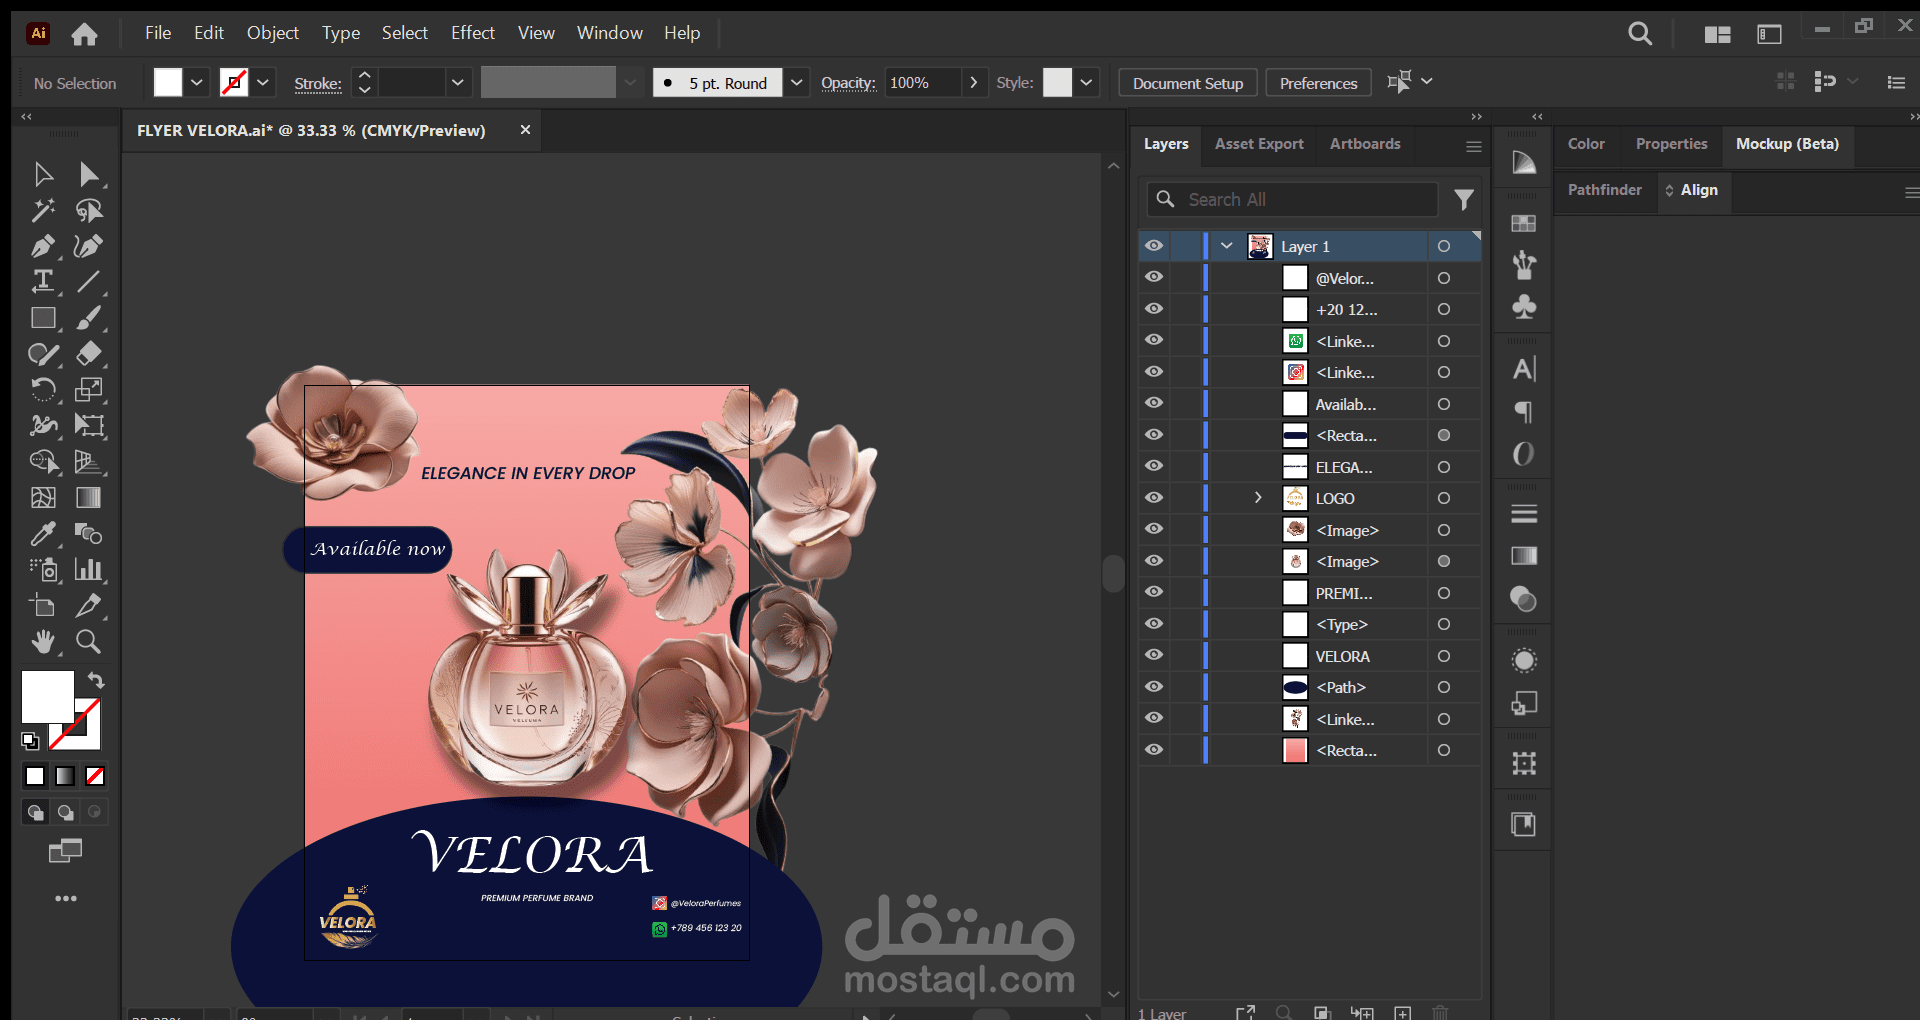Open the 5 pt. Round brush dropdown
Screen dimensions: 1920x1020
tap(796, 83)
